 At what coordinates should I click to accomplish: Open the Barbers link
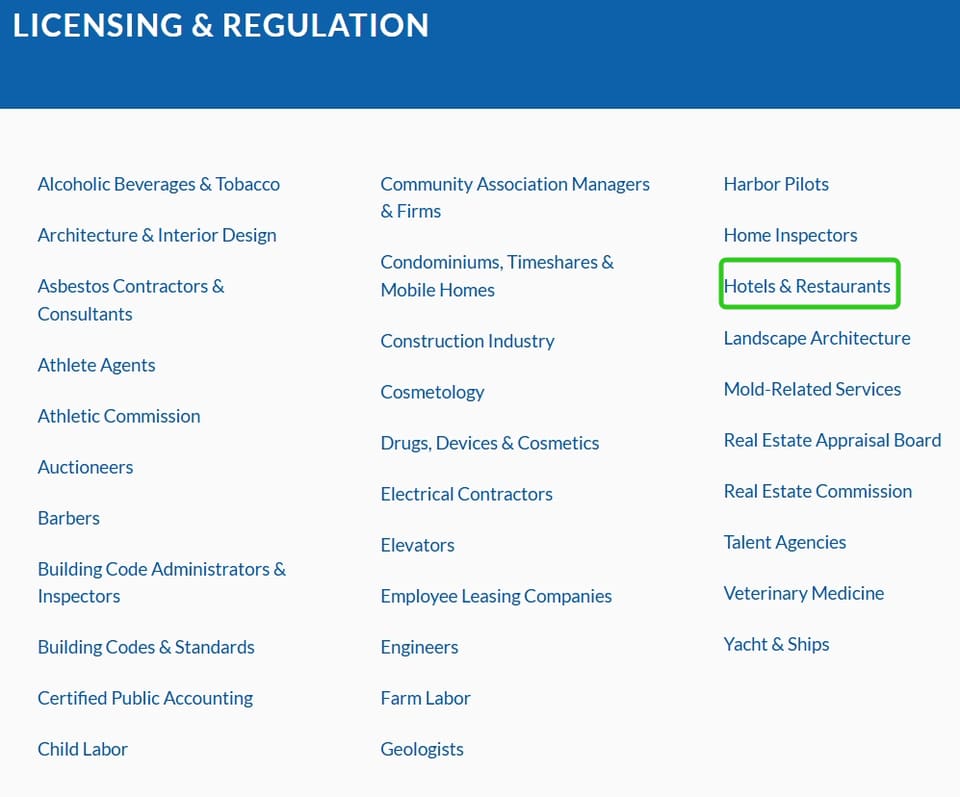pos(69,518)
